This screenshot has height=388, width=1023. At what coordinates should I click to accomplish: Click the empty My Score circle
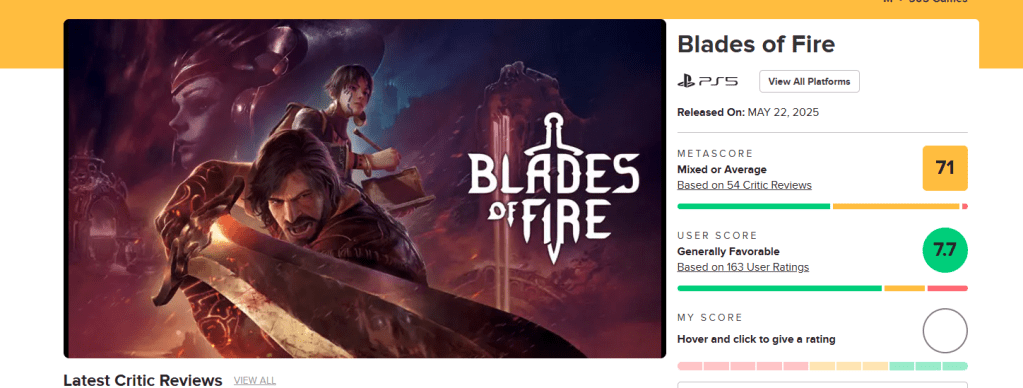945,331
